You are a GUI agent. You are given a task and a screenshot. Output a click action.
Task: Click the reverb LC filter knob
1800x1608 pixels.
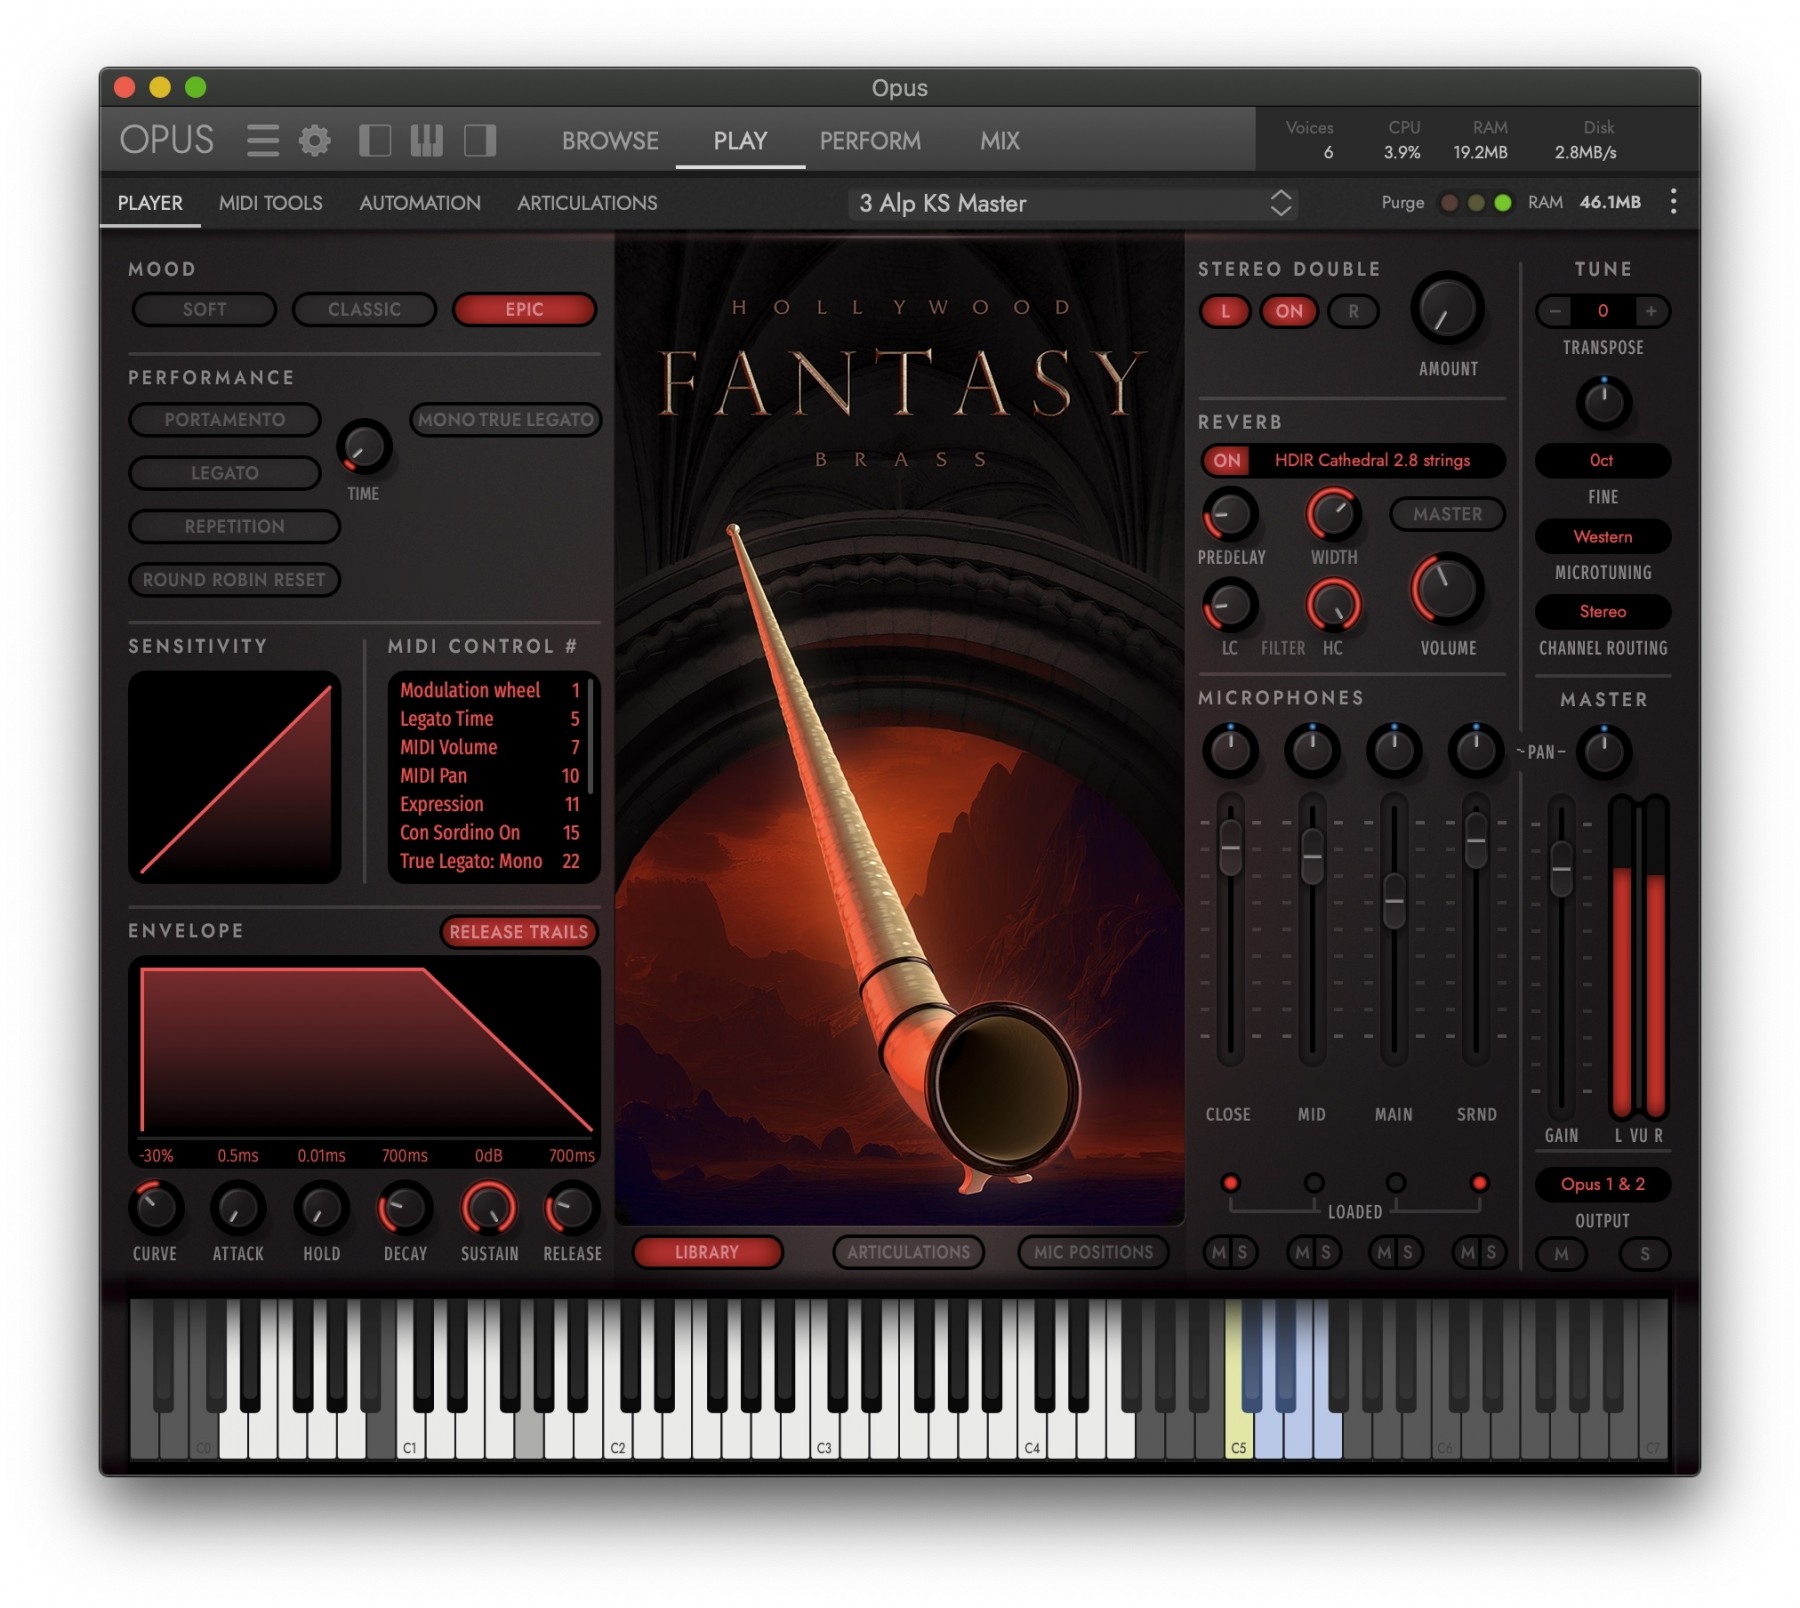click(x=1230, y=605)
